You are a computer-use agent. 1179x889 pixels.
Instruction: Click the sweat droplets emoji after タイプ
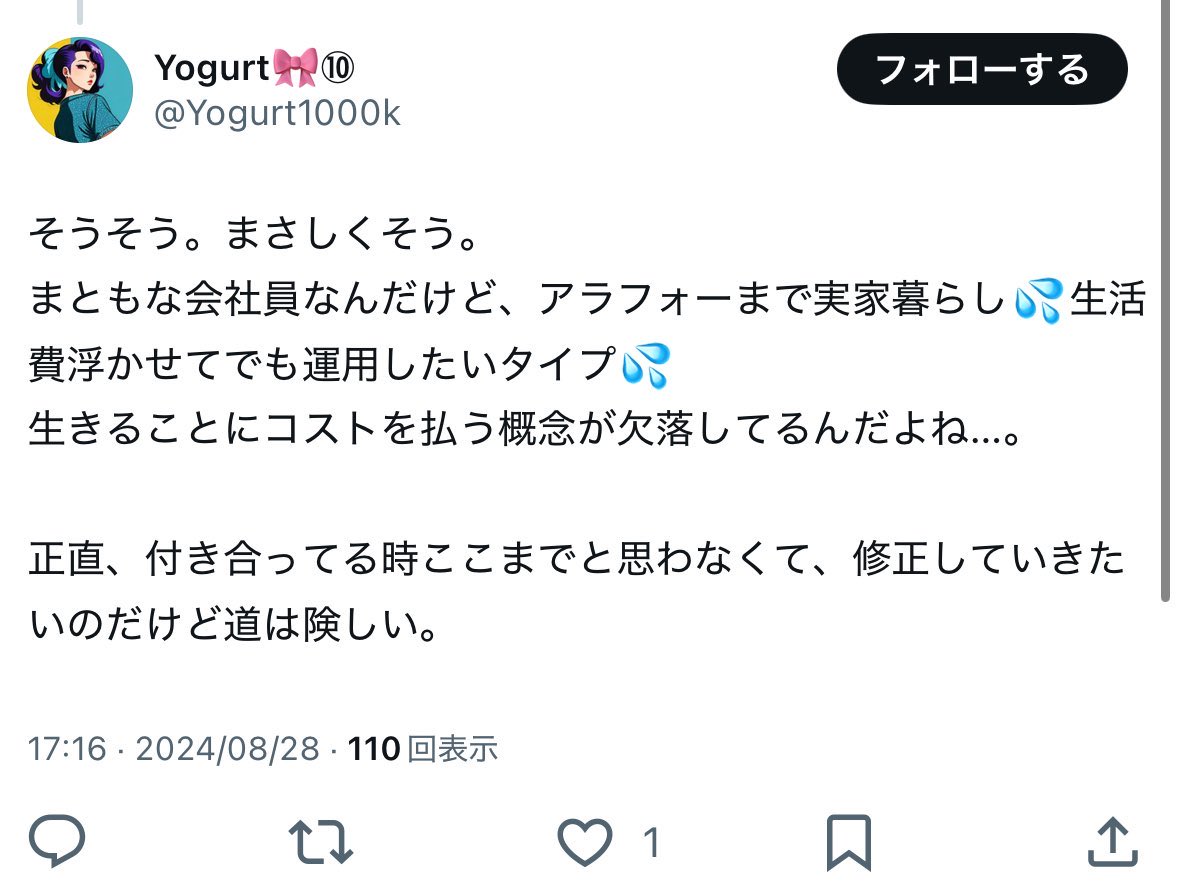pos(646,366)
